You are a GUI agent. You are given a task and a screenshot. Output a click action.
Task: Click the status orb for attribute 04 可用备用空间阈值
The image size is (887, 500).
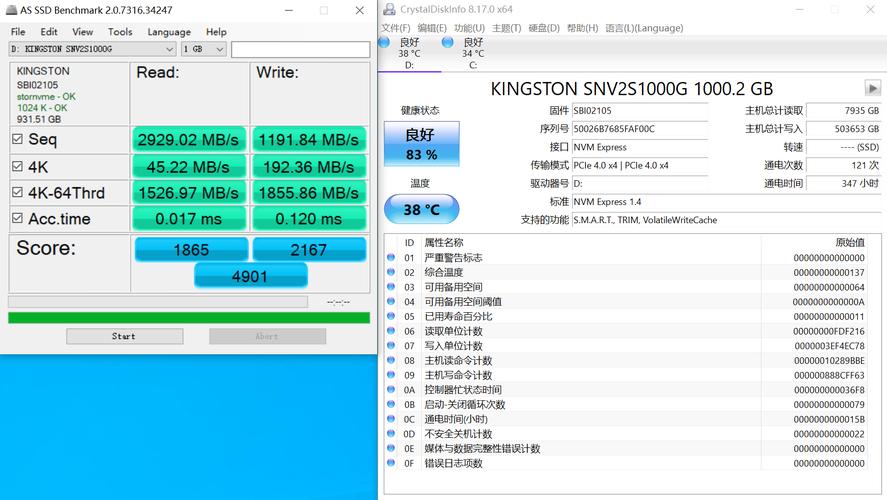click(x=391, y=301)
